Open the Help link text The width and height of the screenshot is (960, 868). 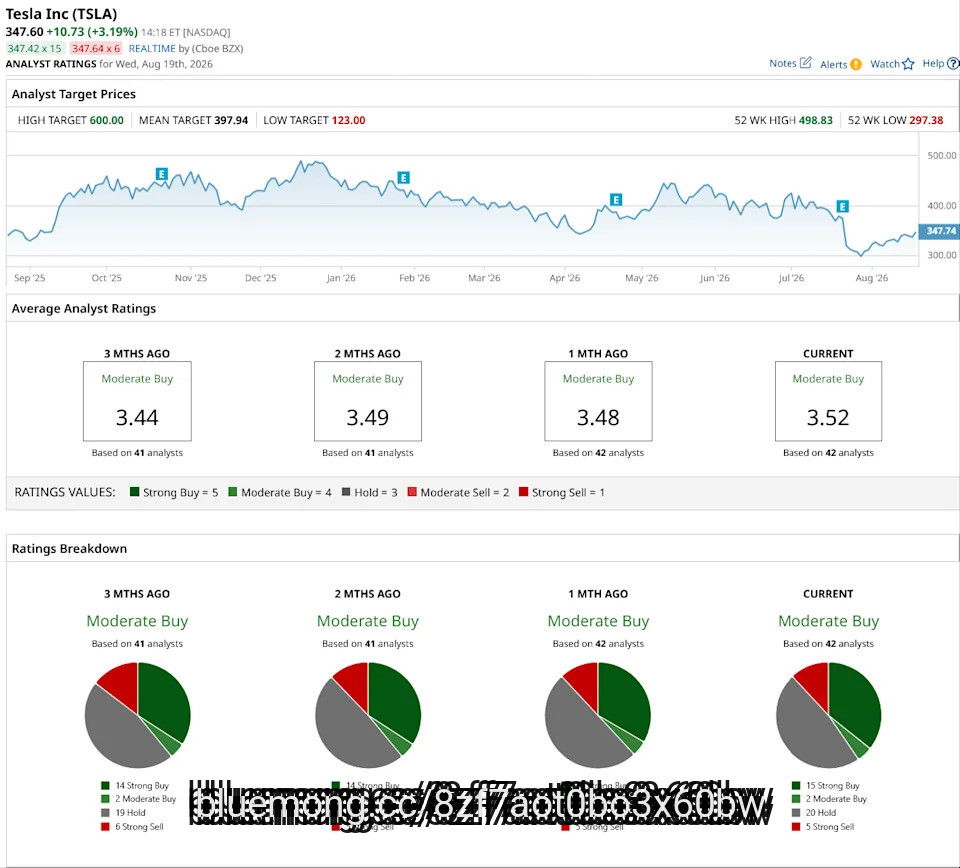click(x=933, y=63)
